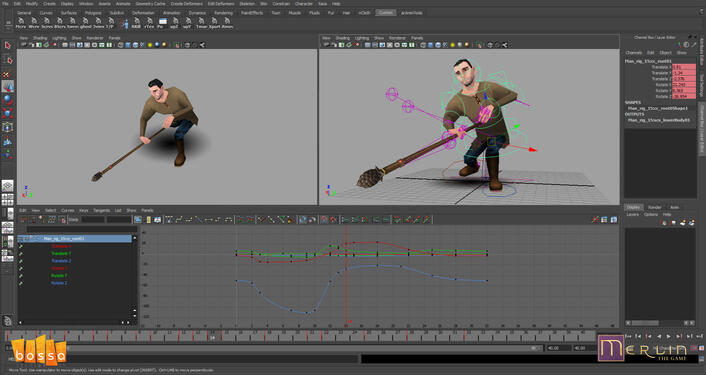The width and height of the screenshot is (706, 375).
Task: Choose the Scale tool cube icon
Action: tap(8, 113)
